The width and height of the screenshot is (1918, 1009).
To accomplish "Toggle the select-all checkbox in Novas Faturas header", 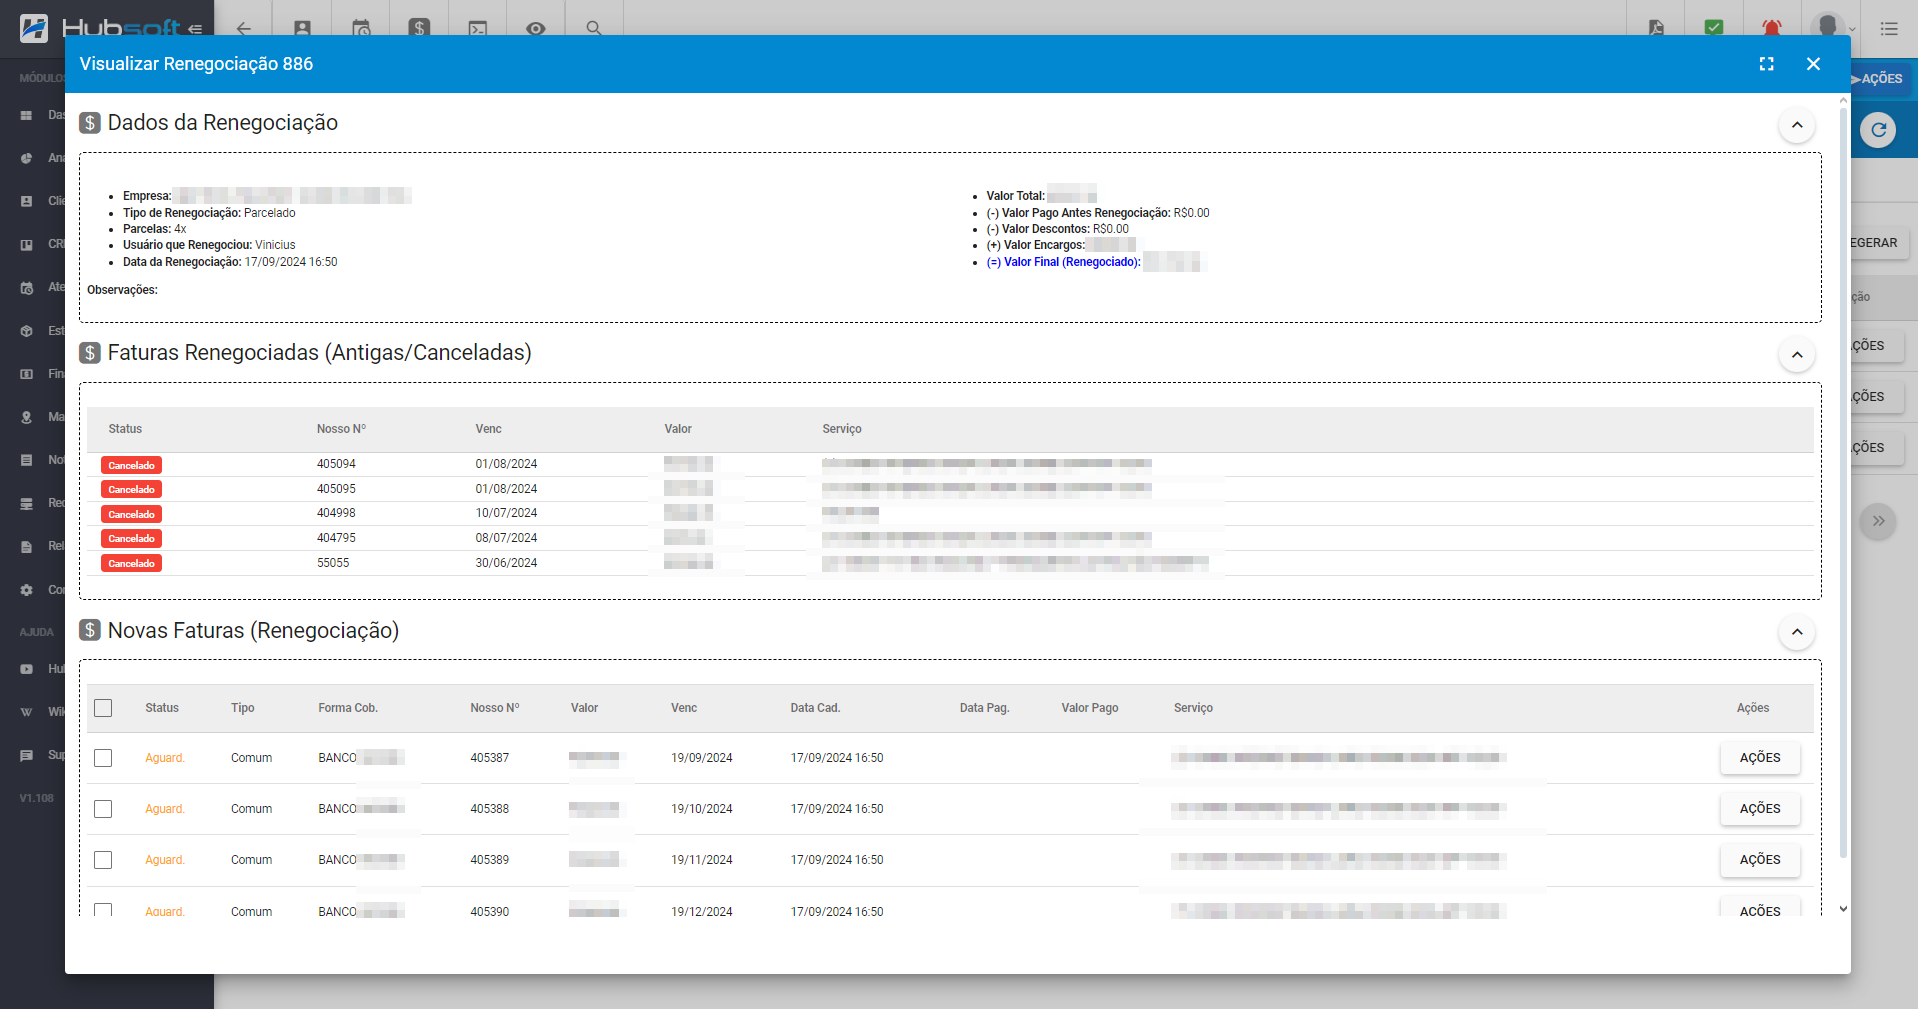I will coord(103,708).
